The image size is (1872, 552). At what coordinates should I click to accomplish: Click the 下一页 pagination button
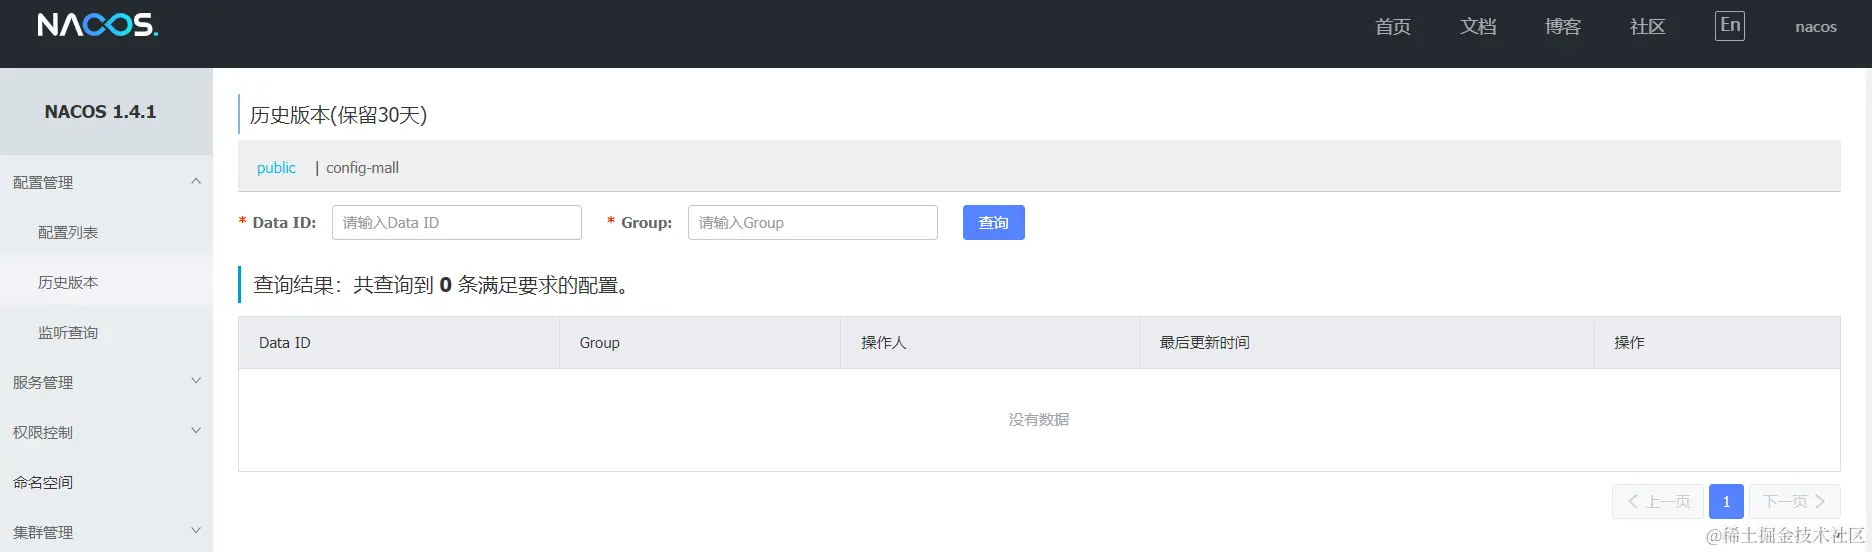(1795, 501)
